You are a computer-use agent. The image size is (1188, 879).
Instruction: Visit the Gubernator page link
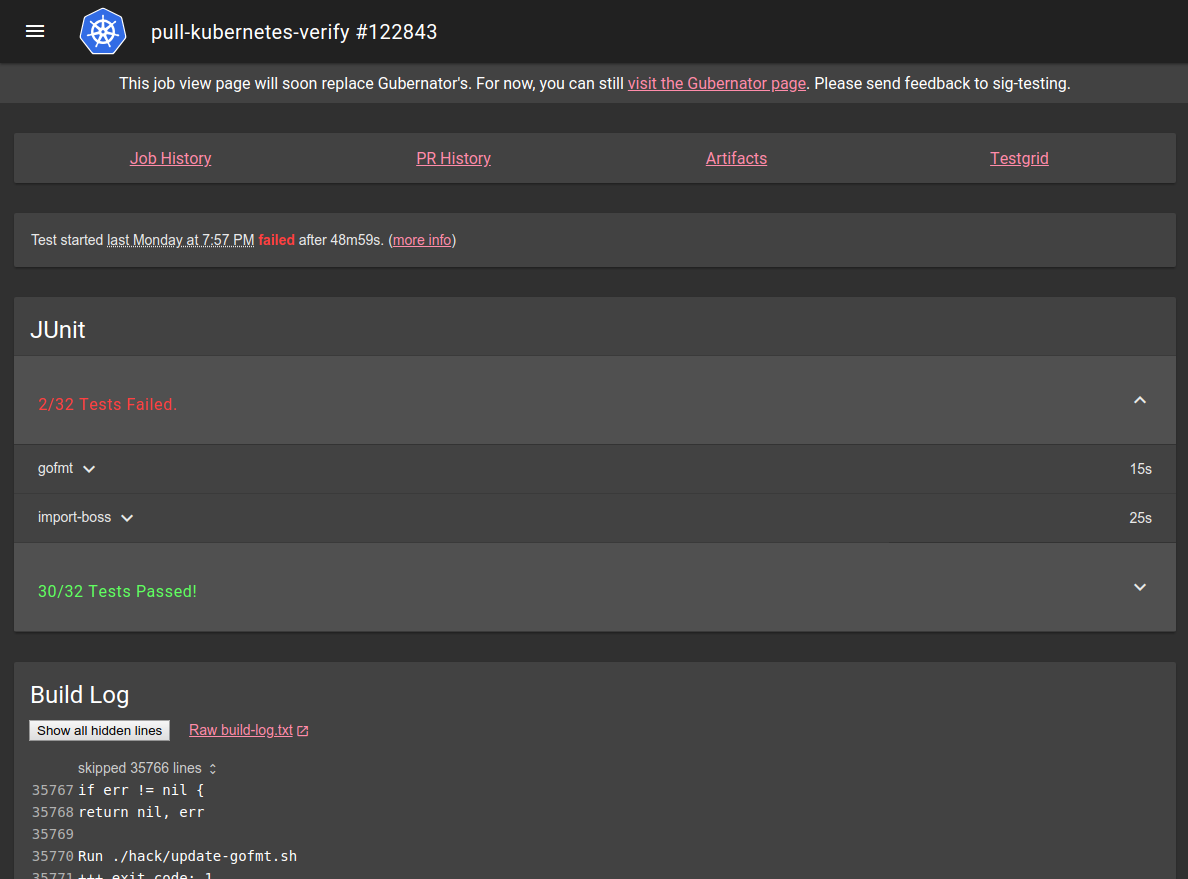point(716,84)
